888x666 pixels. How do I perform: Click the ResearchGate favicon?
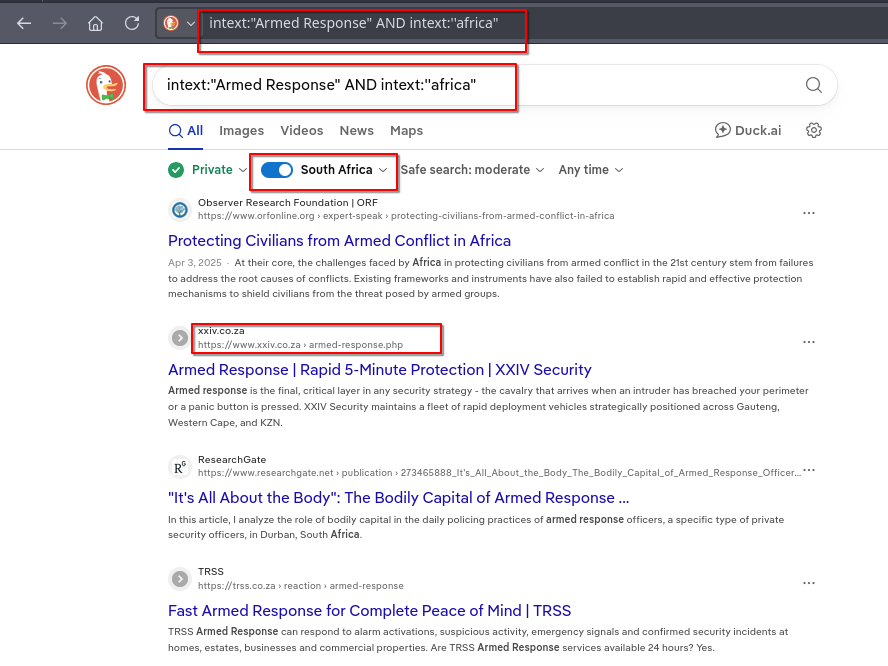(x=180, y=467)
